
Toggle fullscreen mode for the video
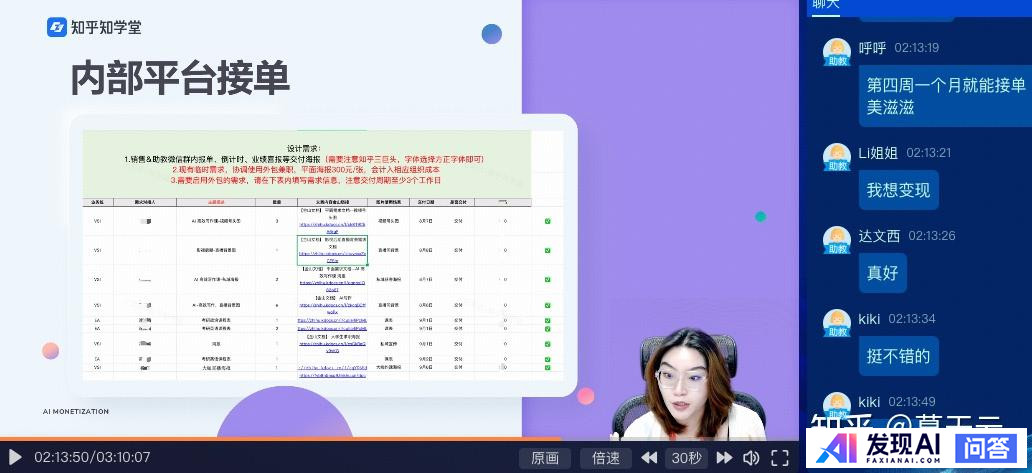tap(780, 458)
